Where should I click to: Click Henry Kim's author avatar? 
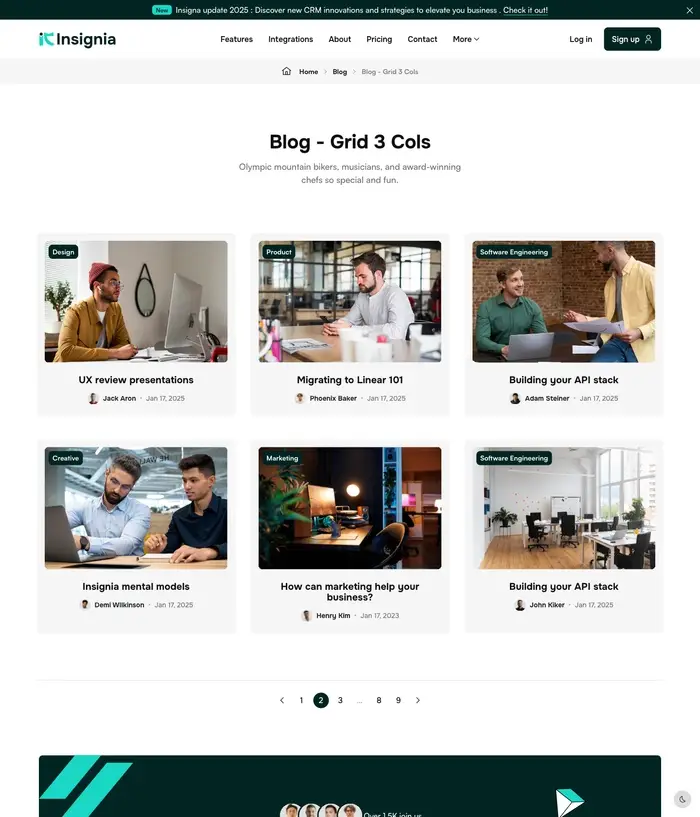[x=306, y=615]
